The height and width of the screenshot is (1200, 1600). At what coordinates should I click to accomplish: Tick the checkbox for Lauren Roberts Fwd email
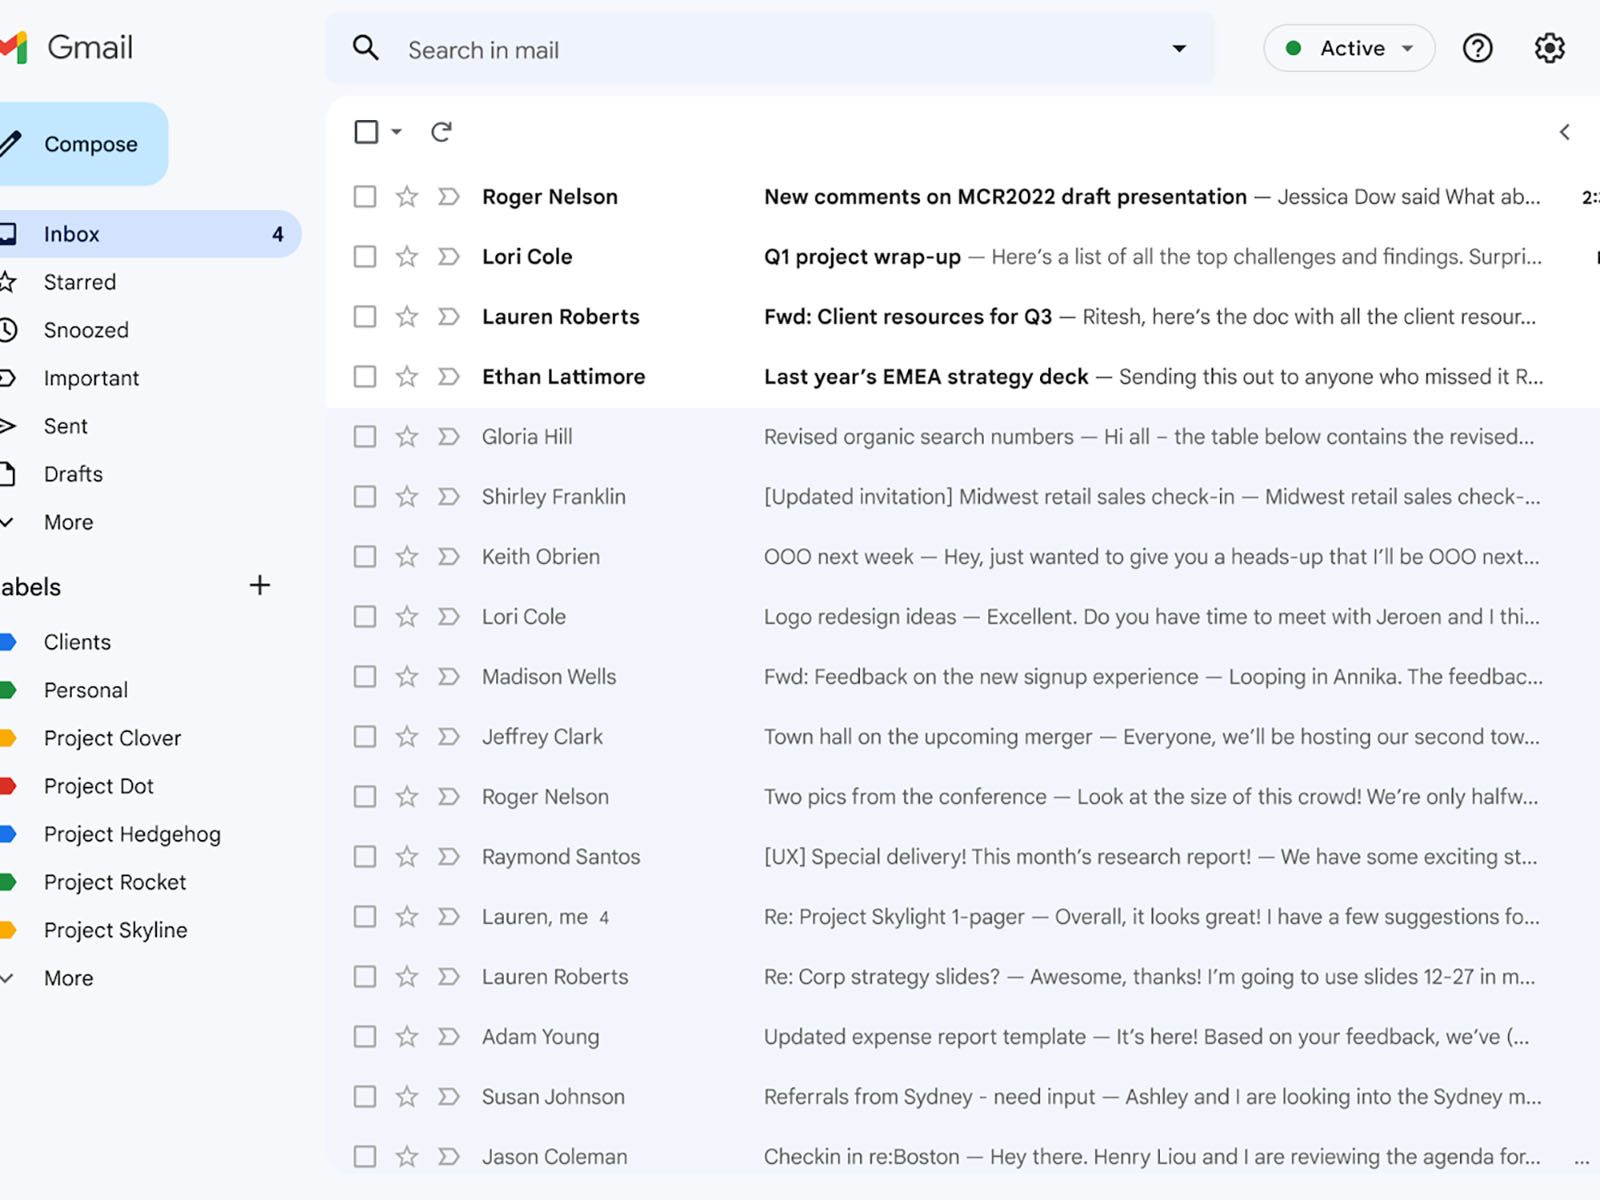[365, 317]
